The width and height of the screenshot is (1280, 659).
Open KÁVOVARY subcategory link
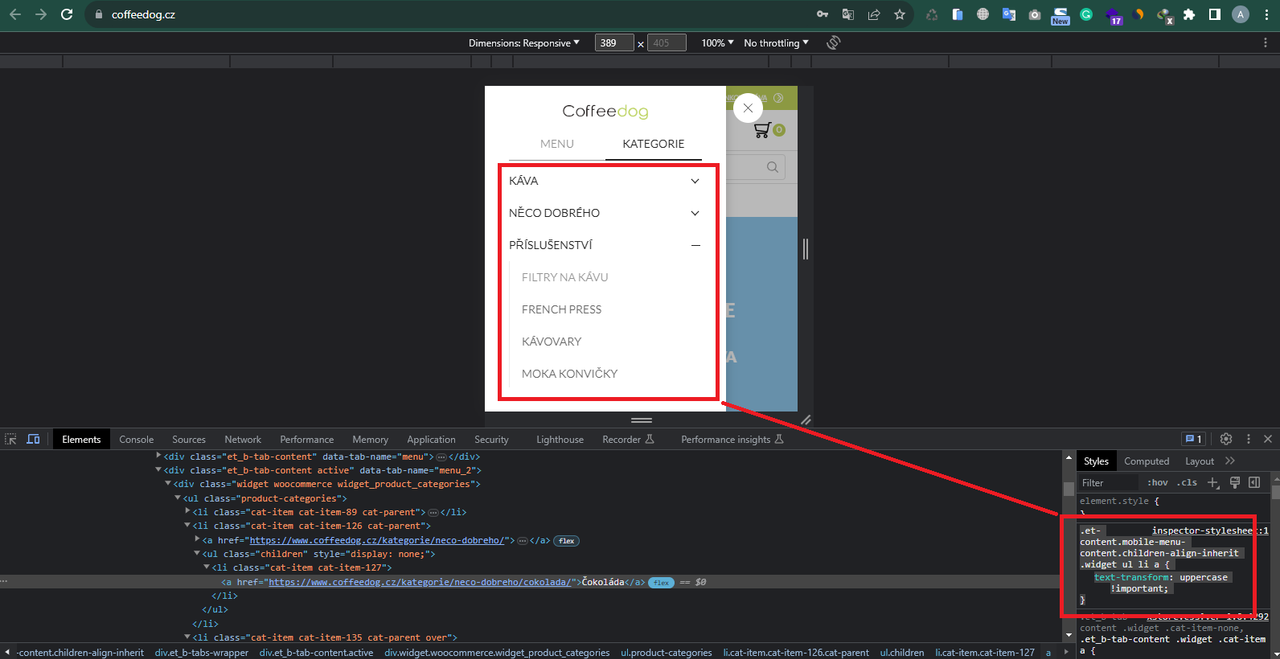(551, 341)
